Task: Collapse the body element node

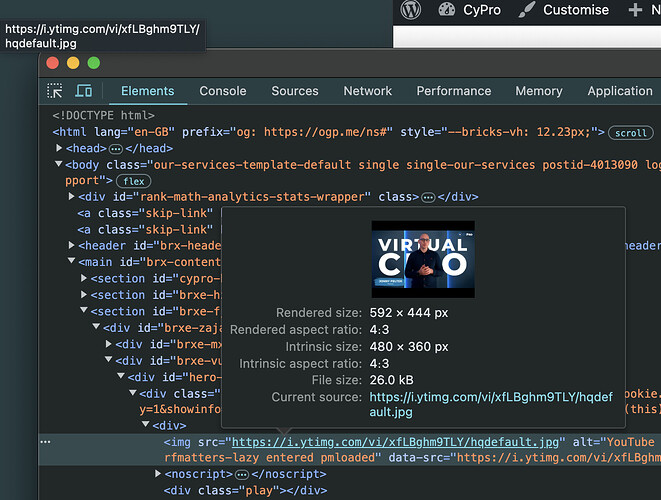Action: click(x=60, y=164)
